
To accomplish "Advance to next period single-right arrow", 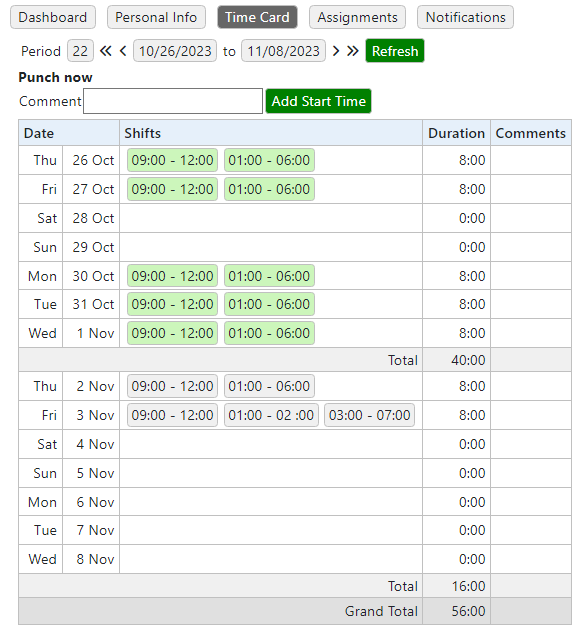I will click(336, 51).
